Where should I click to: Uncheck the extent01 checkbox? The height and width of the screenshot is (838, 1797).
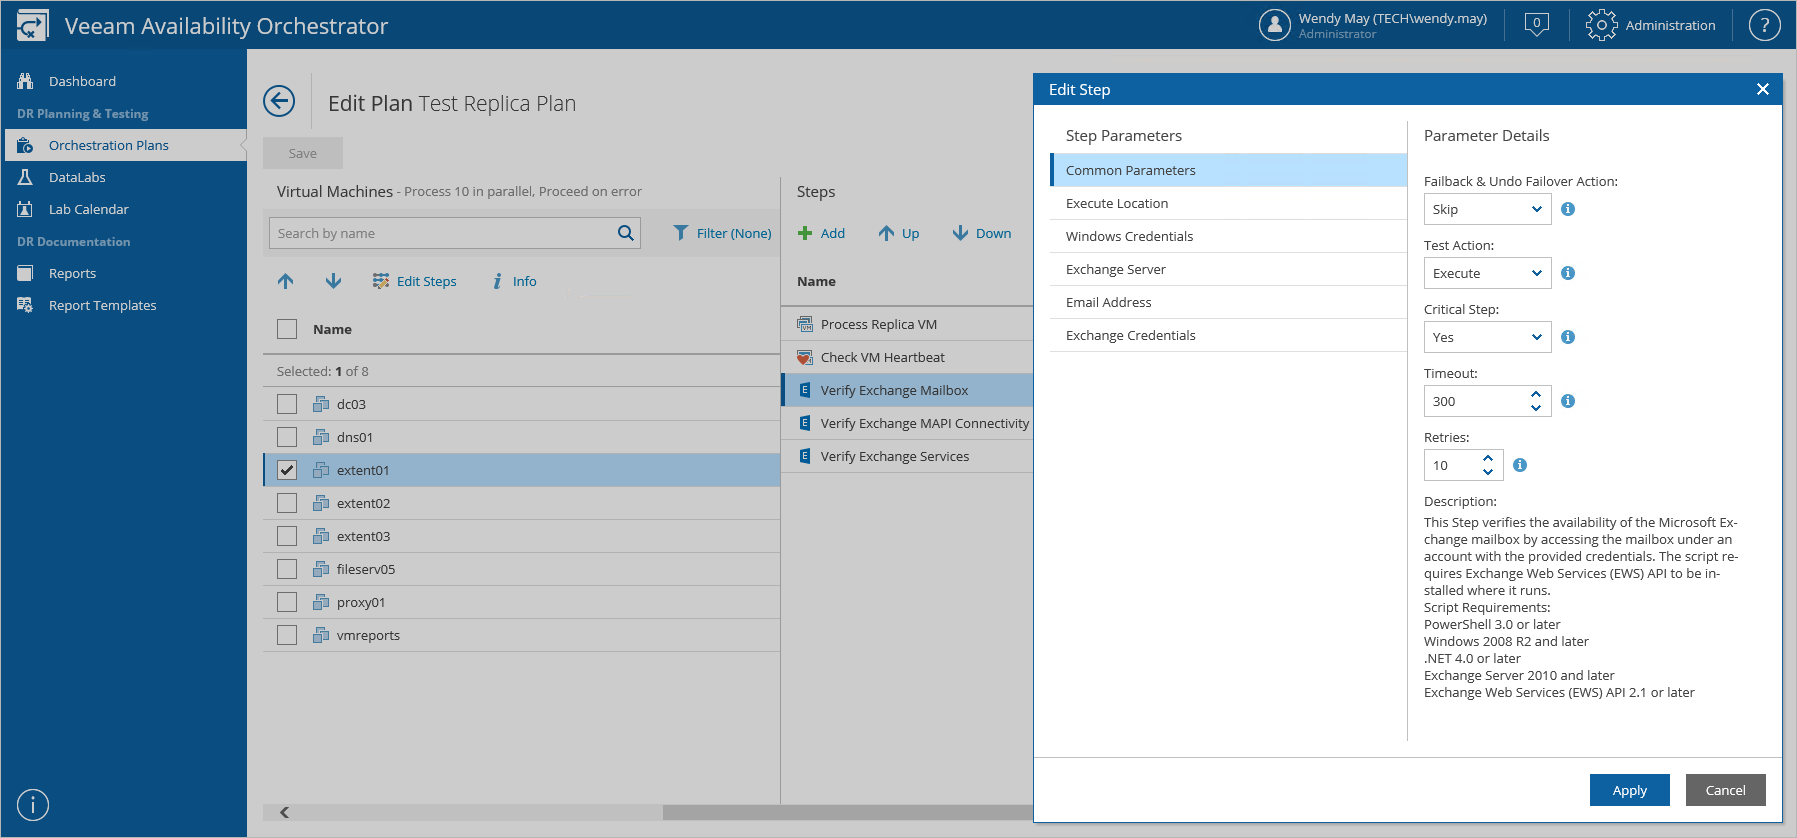(287, 470)
